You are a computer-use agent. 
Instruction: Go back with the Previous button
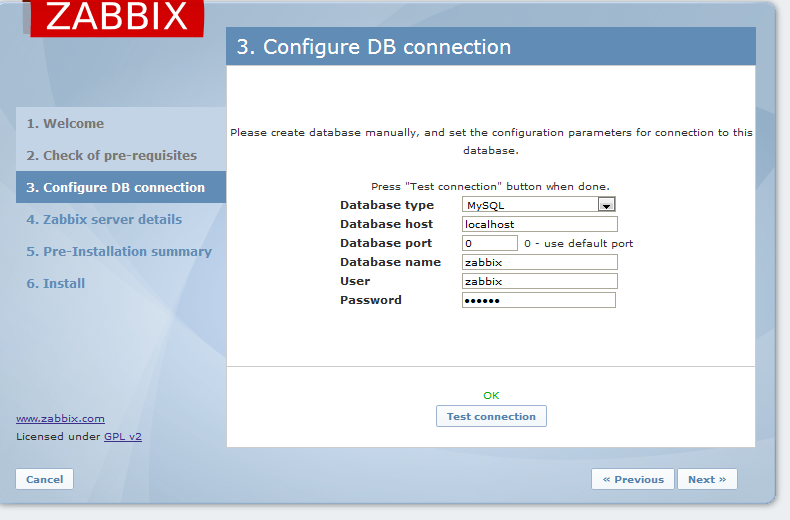tap(633, 480)
